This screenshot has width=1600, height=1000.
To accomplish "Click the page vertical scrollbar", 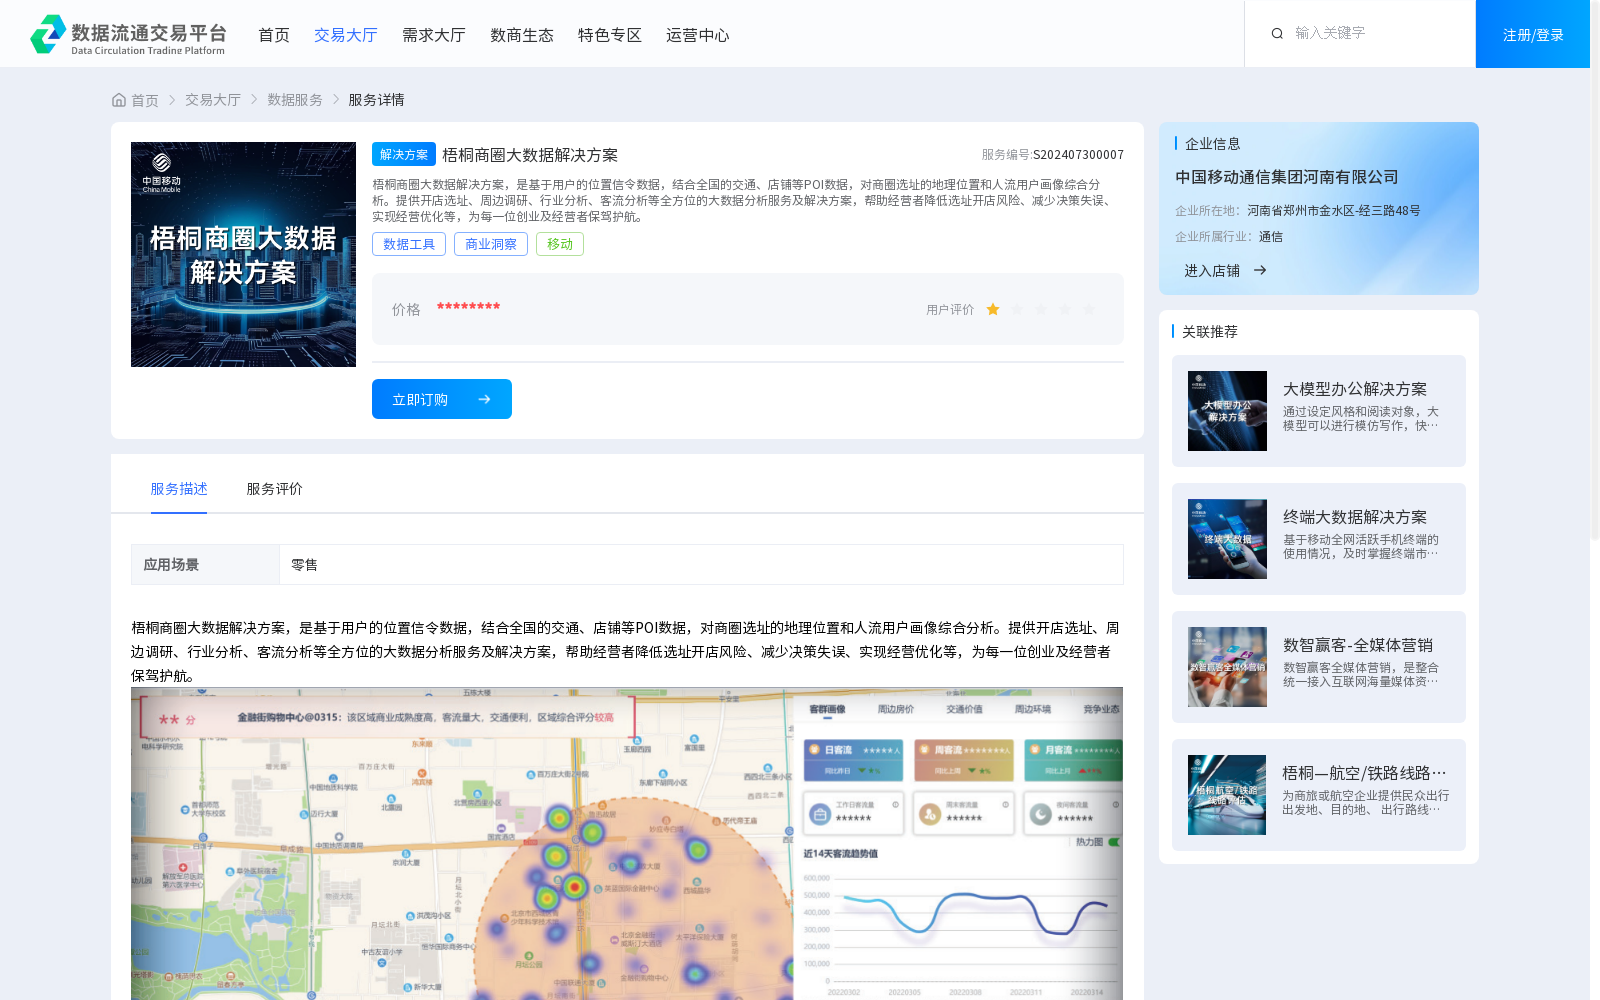I will (1595, 270).
